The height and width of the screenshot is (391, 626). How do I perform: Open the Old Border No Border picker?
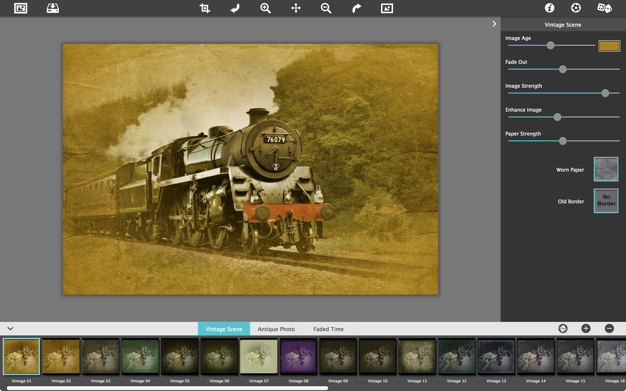[x=606, y=200]
